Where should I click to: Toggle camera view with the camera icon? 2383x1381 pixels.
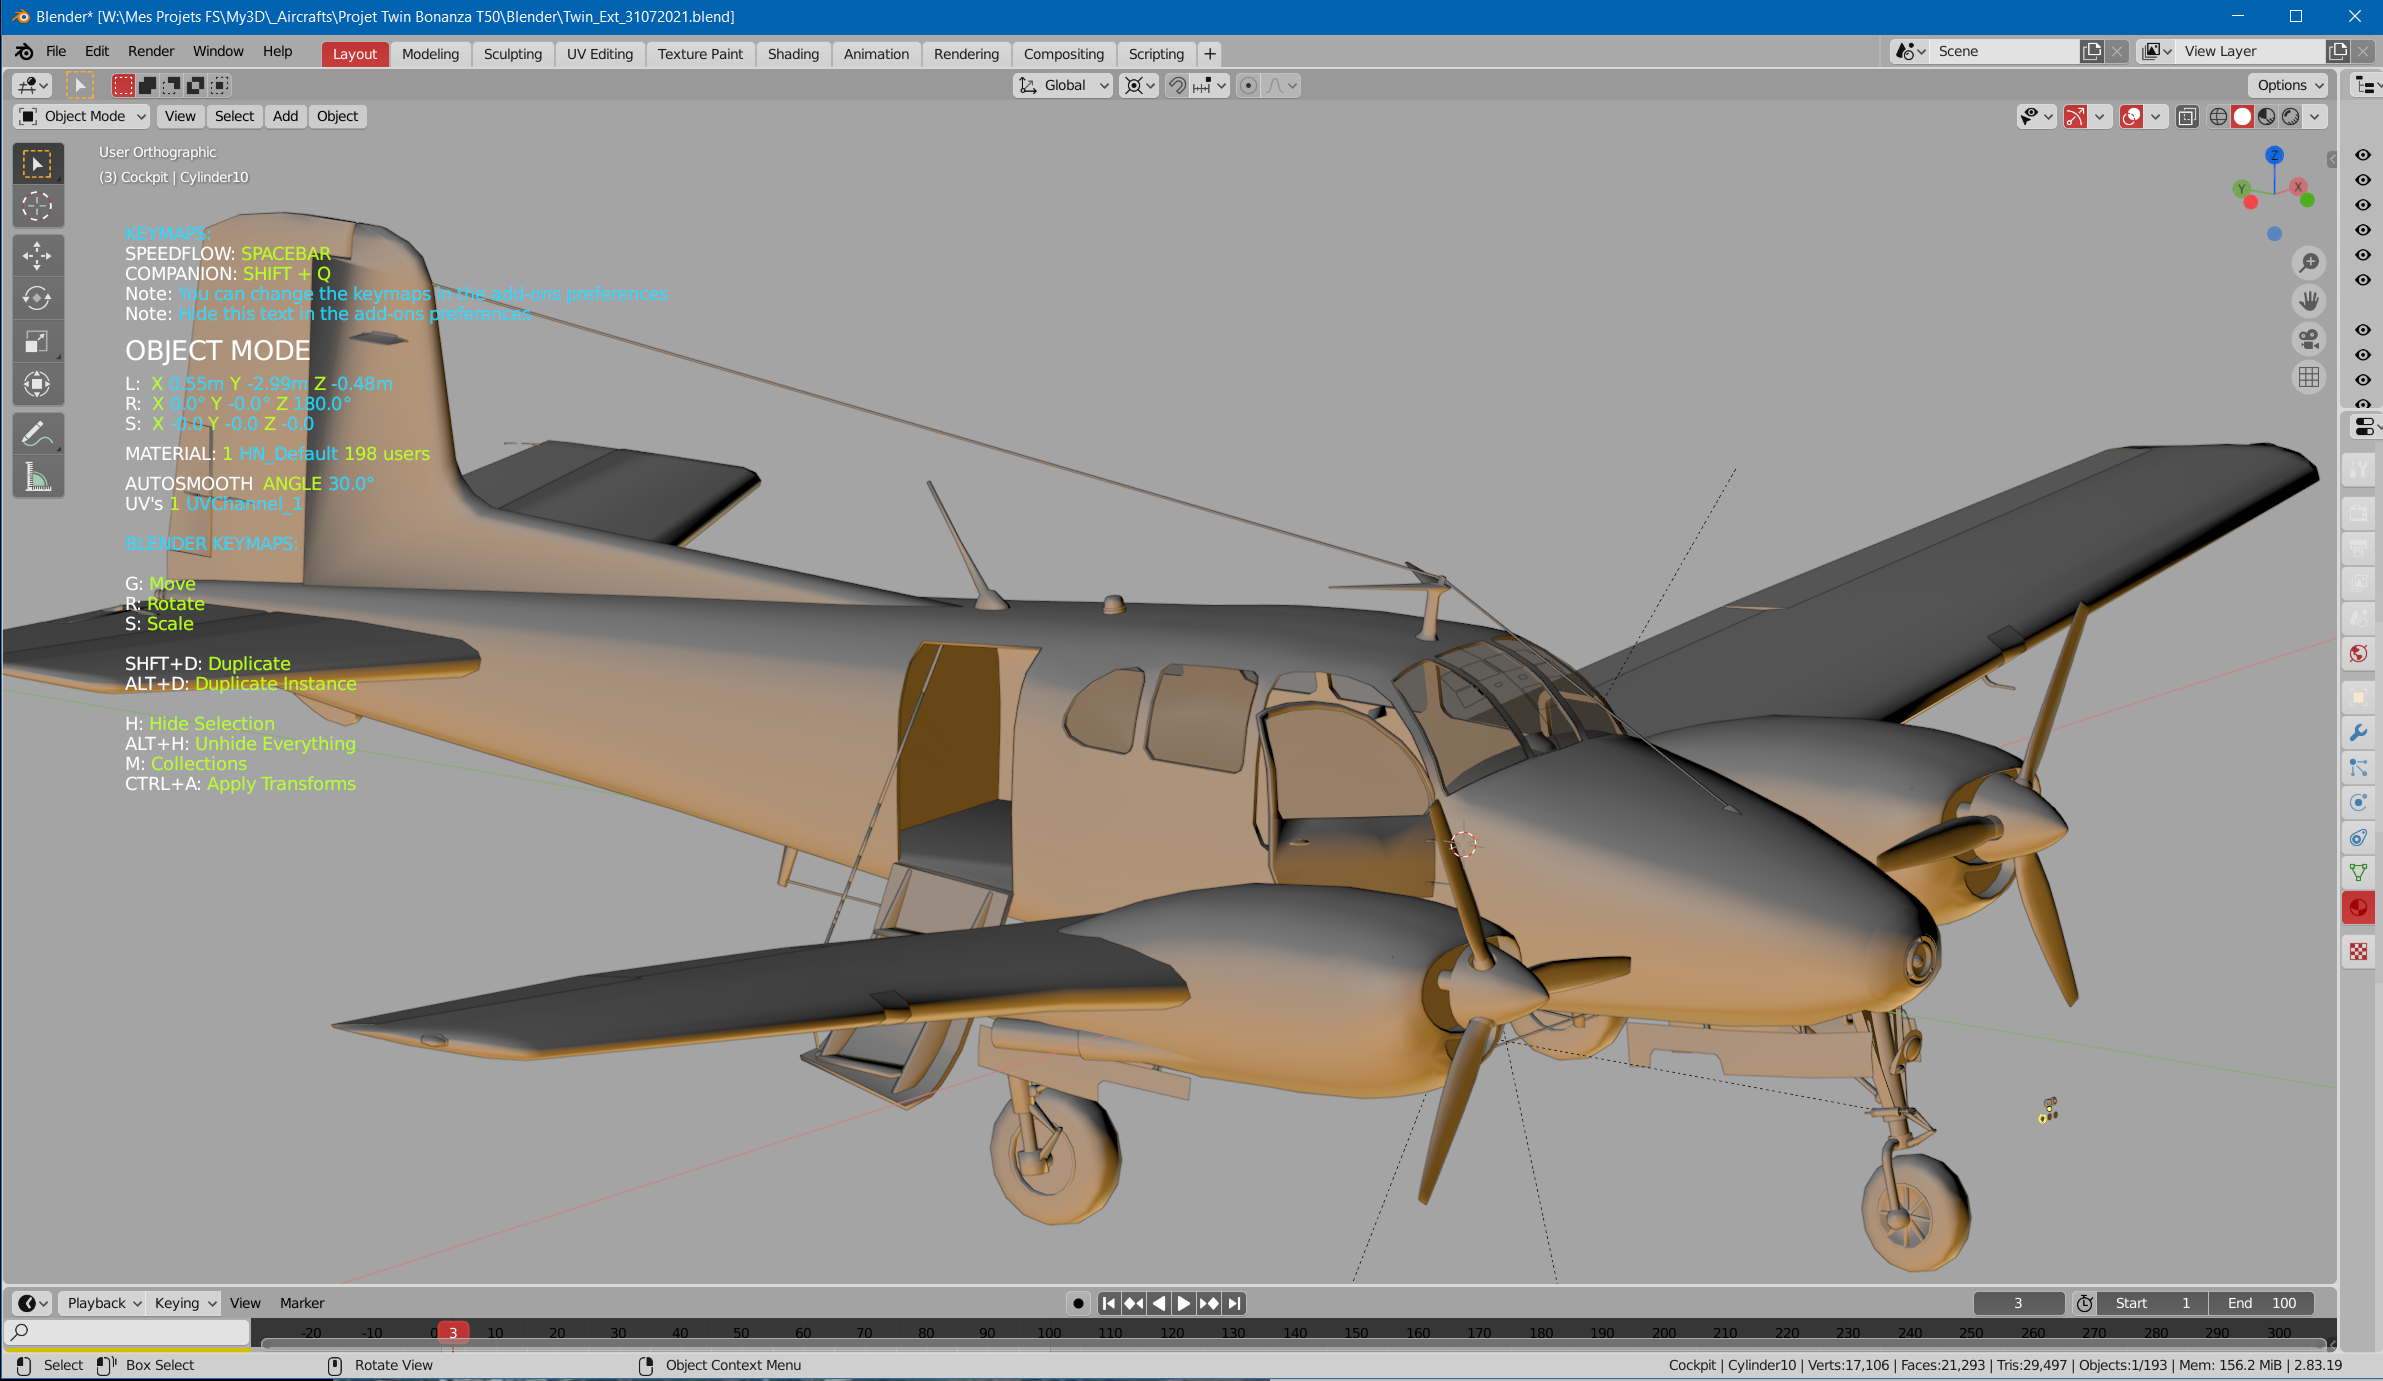pos(2308,339)
